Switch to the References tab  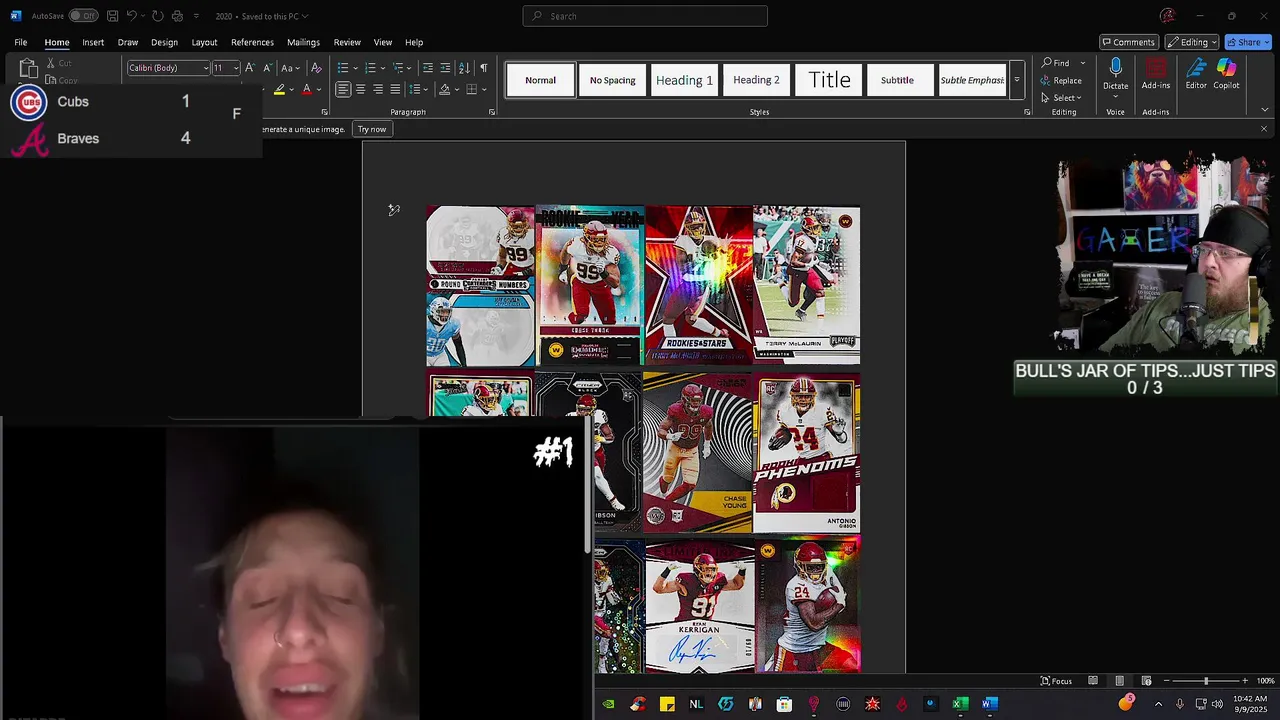click(252, 42)
